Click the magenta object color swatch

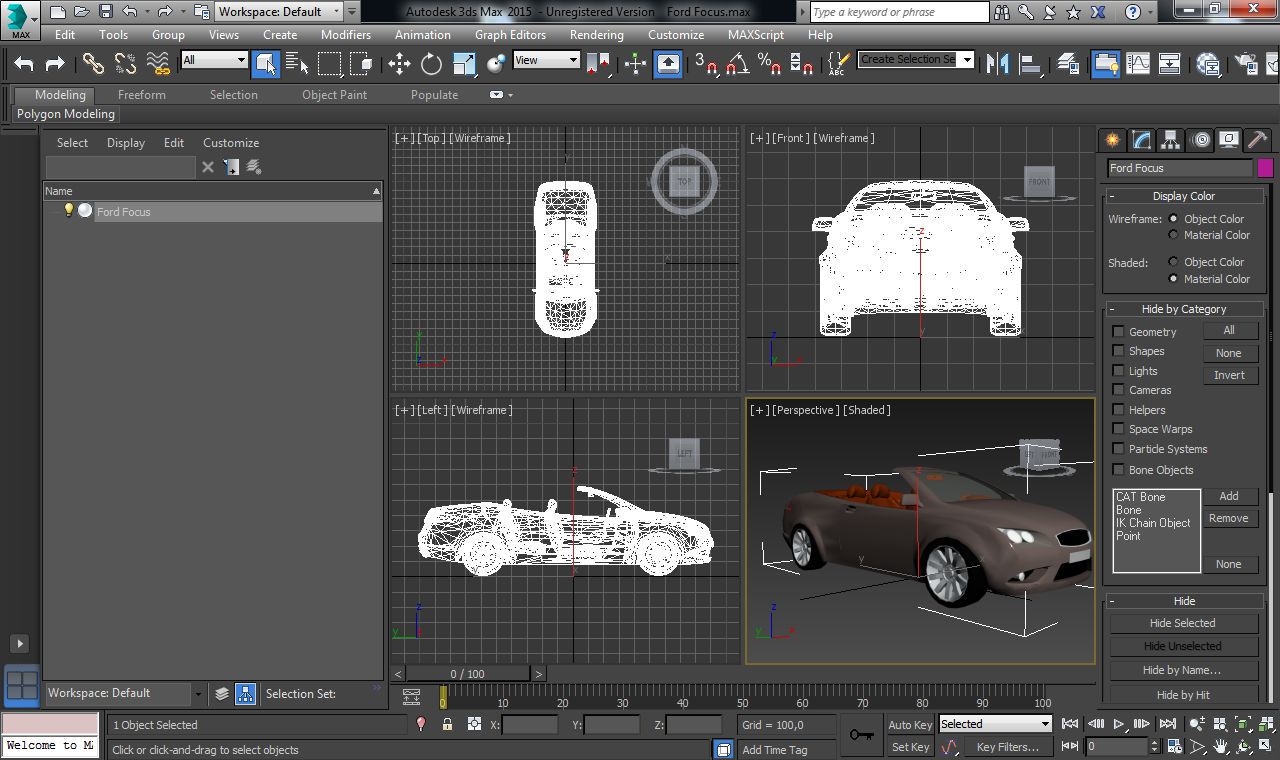point(1265,168)
